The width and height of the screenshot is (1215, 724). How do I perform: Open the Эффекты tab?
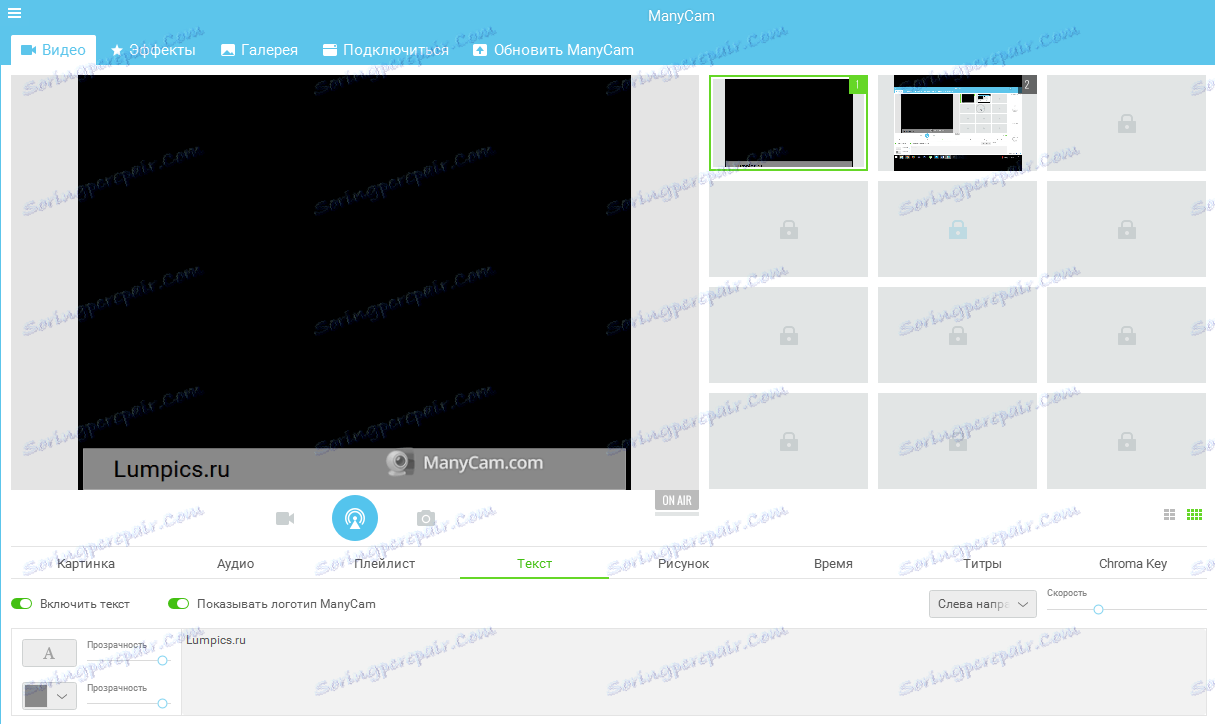153,50
